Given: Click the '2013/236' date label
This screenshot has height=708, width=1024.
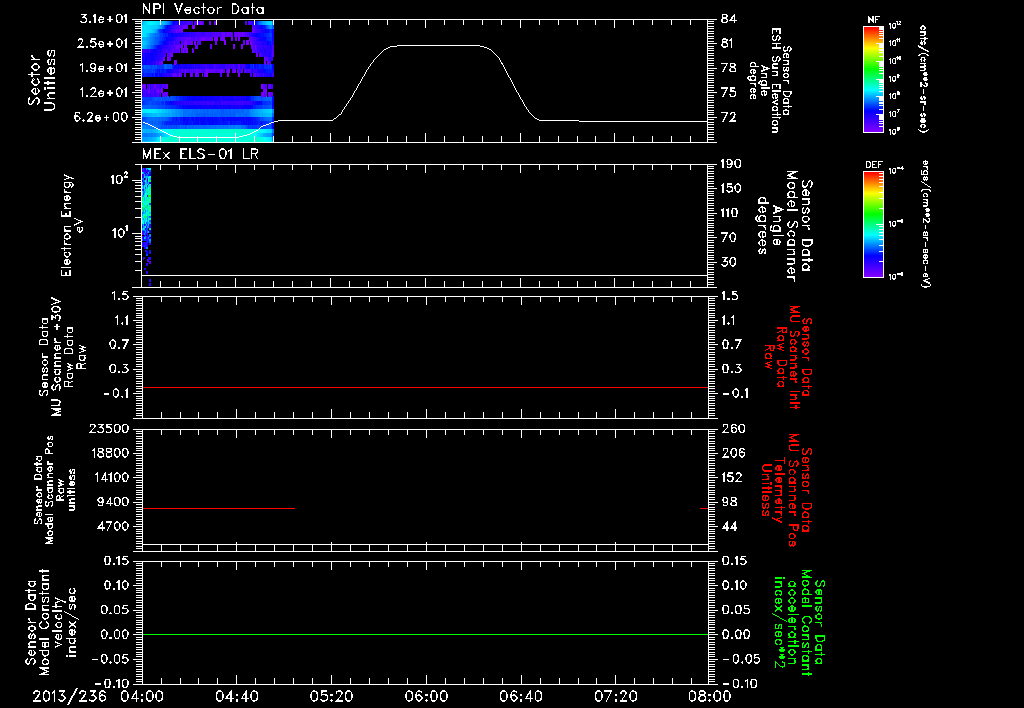Looking at the screenshot, I should [69, 696].
